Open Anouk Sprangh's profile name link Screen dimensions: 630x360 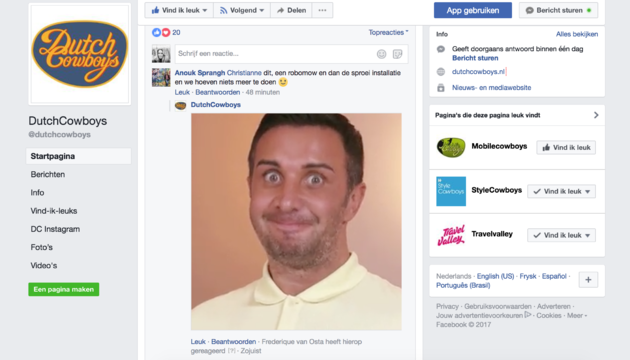click(200, 73)
